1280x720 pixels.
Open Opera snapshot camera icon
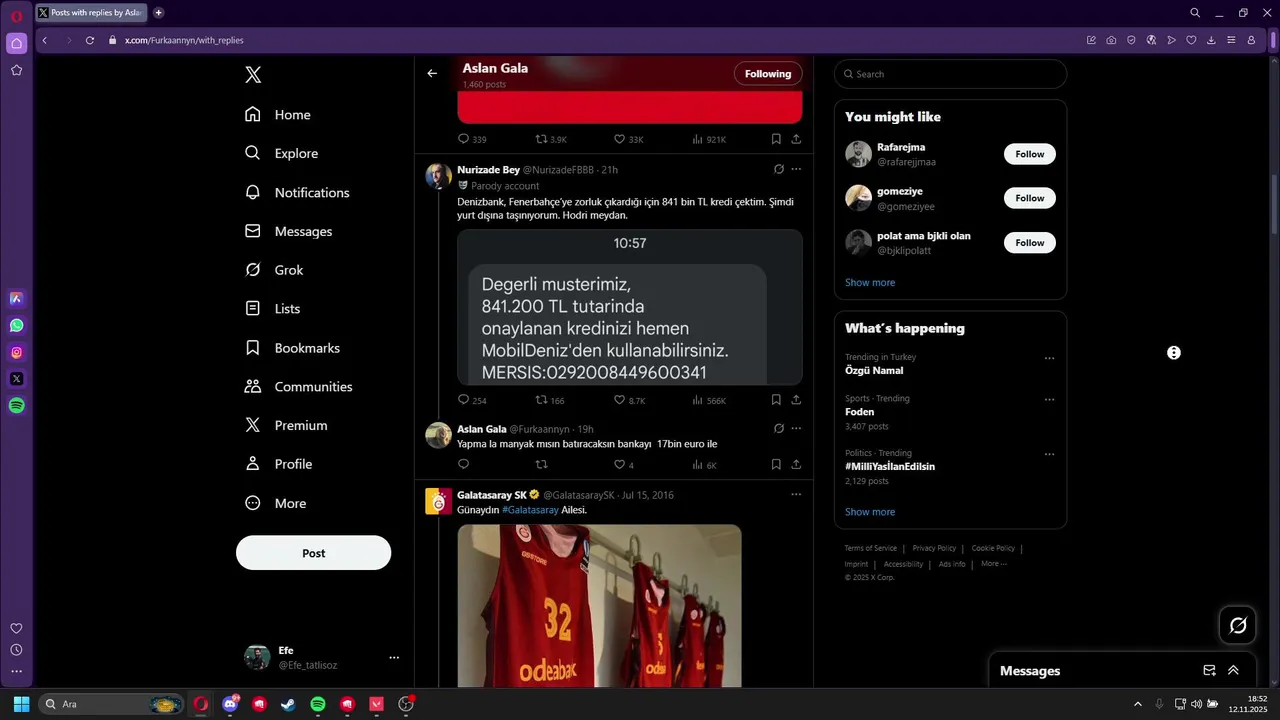pos(1111,40)
